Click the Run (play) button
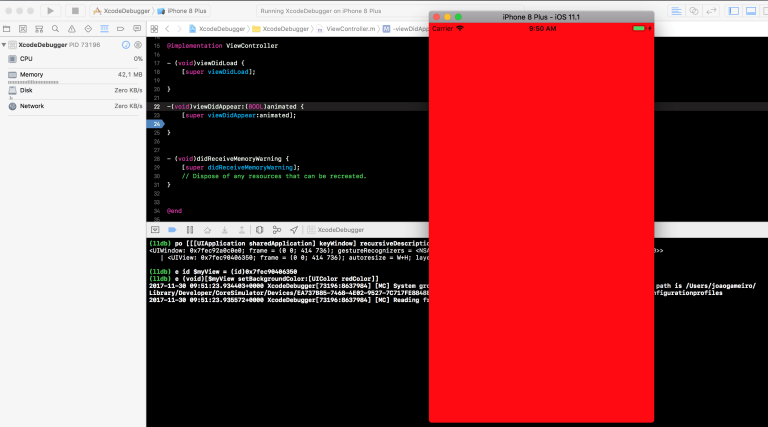The image size is (768, 427). click(50, 11)
